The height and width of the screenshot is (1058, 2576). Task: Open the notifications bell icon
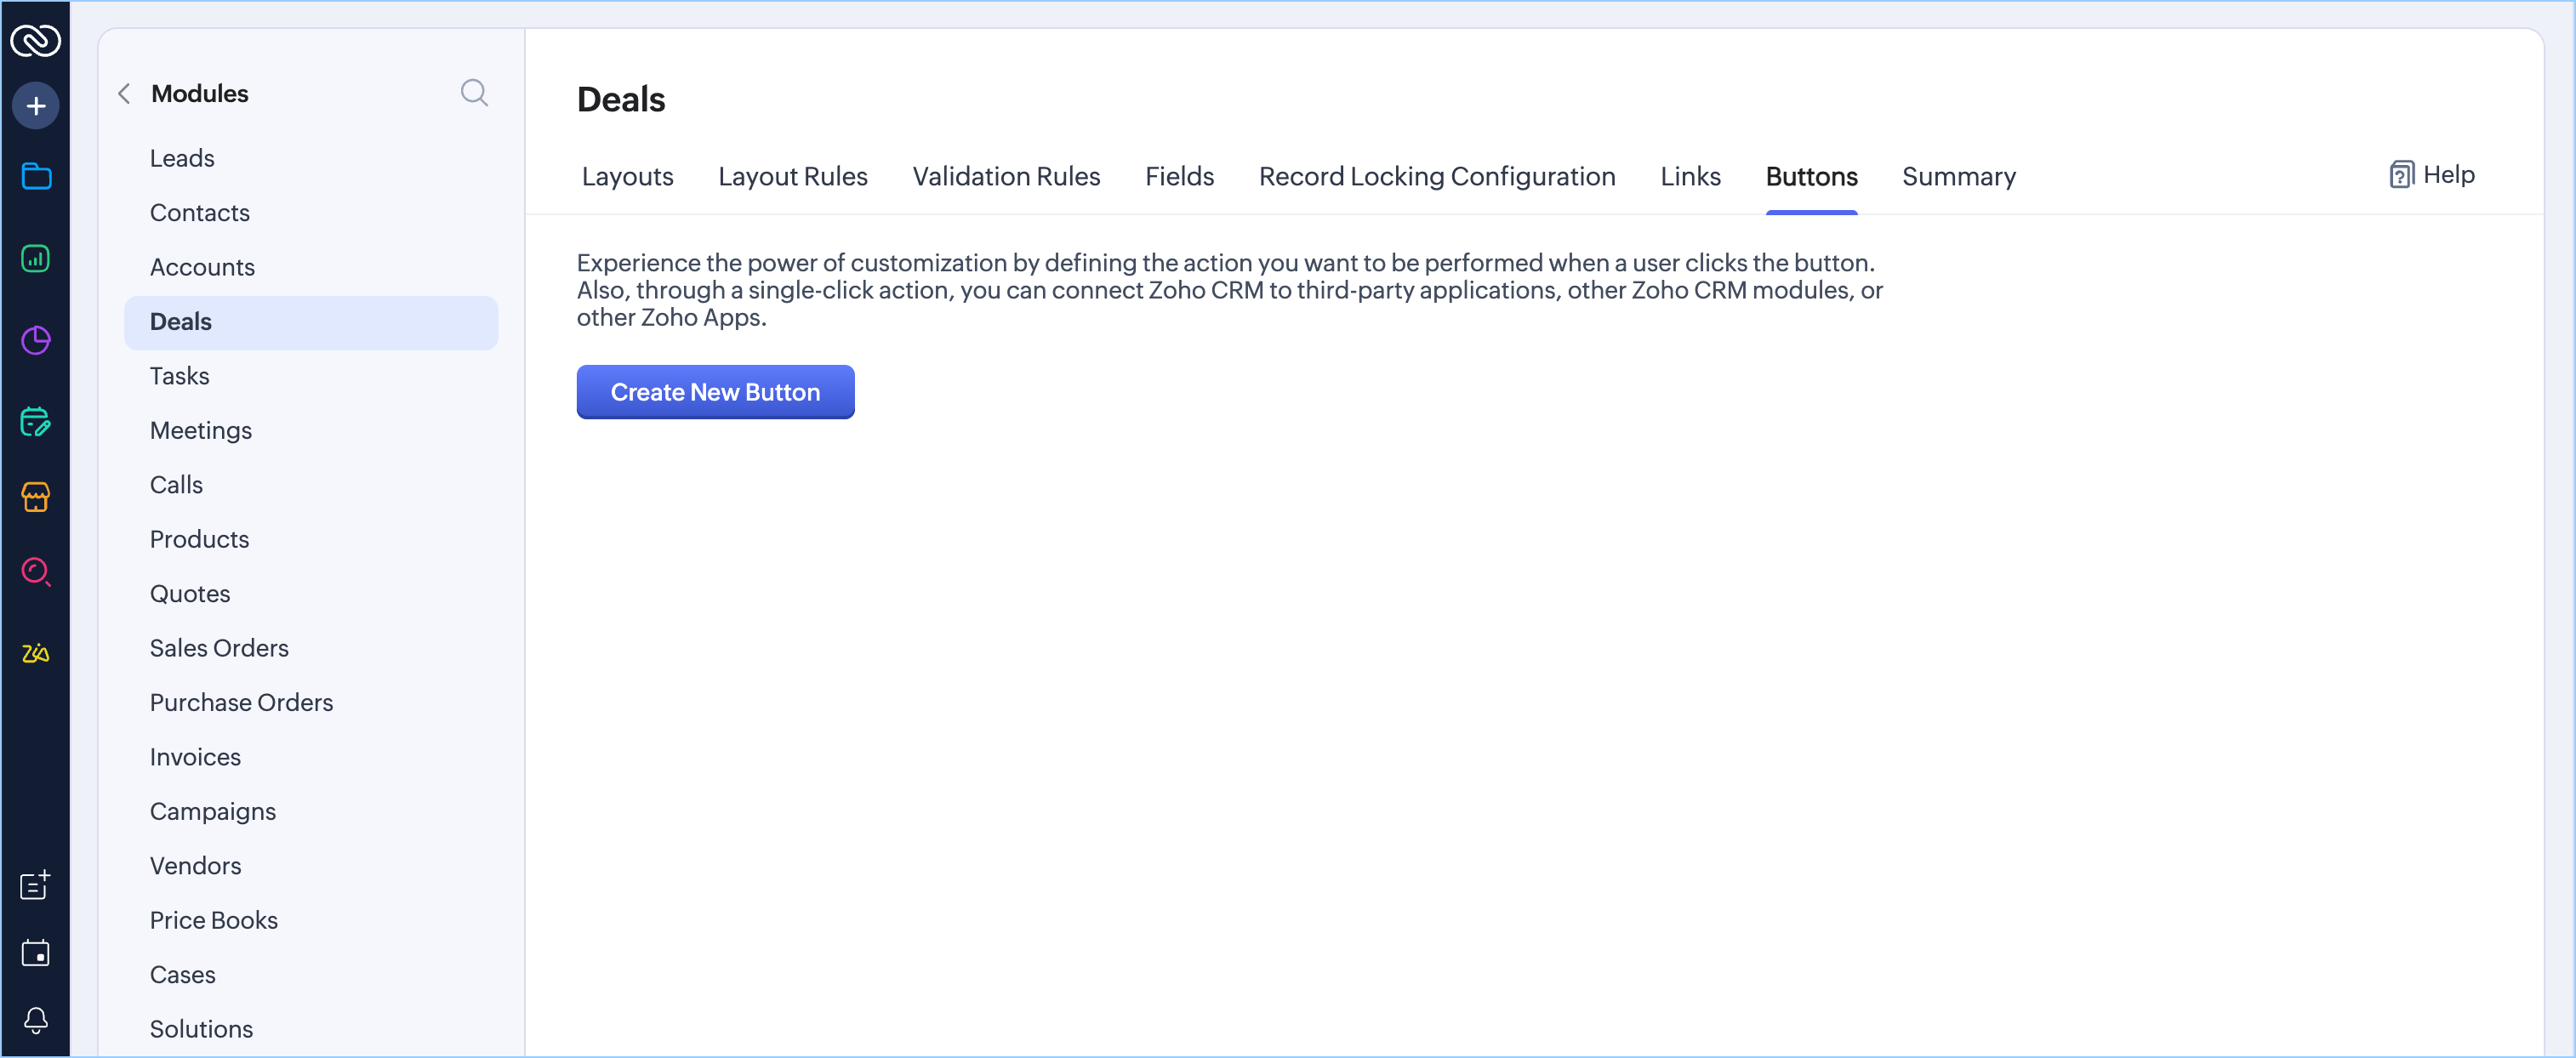tap(36, 1020)
